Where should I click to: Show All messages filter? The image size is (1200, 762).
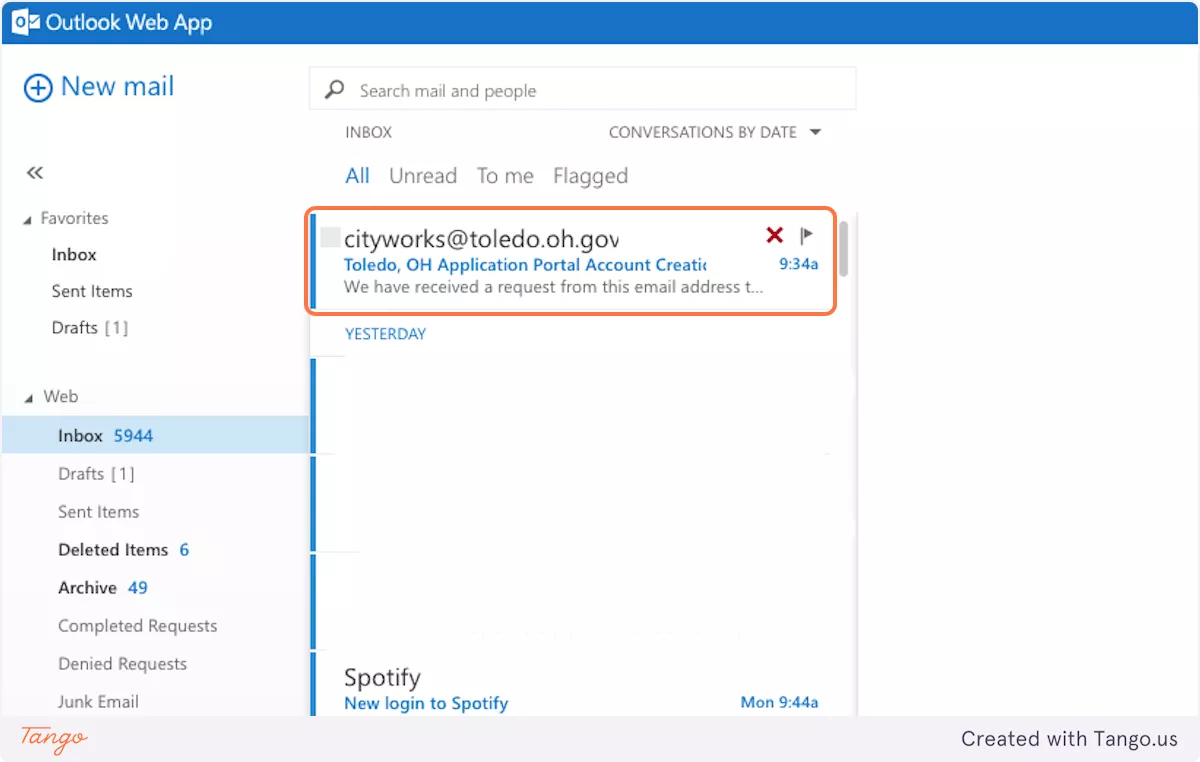[357, 176]
